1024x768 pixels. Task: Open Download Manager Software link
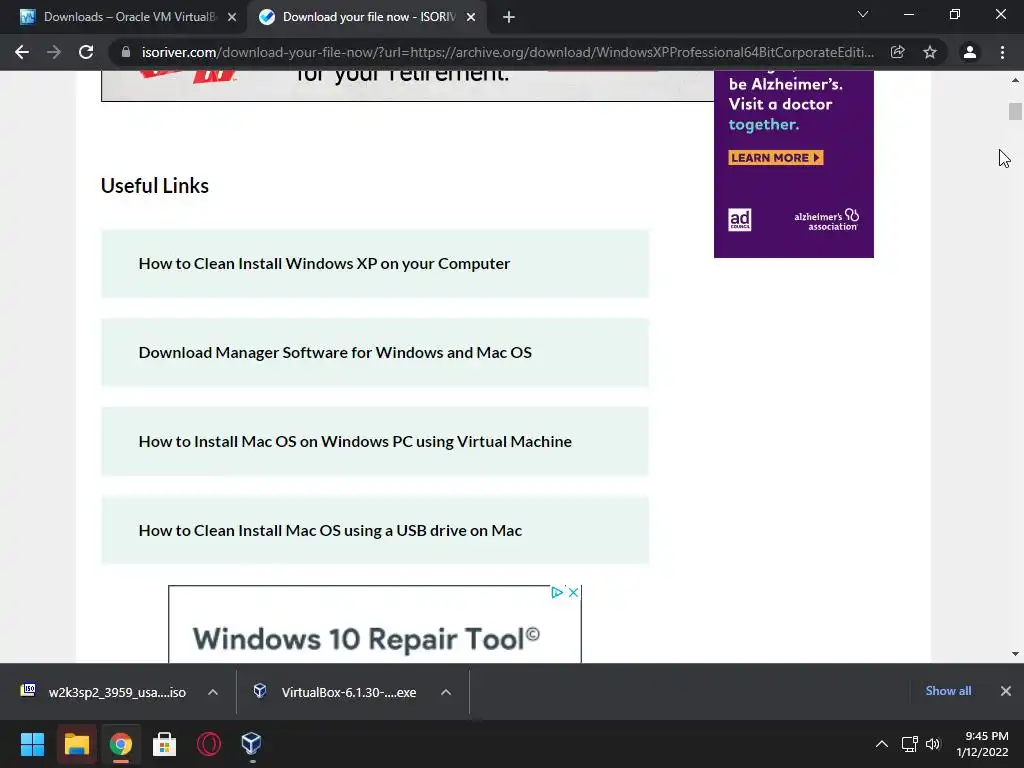coord(375,353)
